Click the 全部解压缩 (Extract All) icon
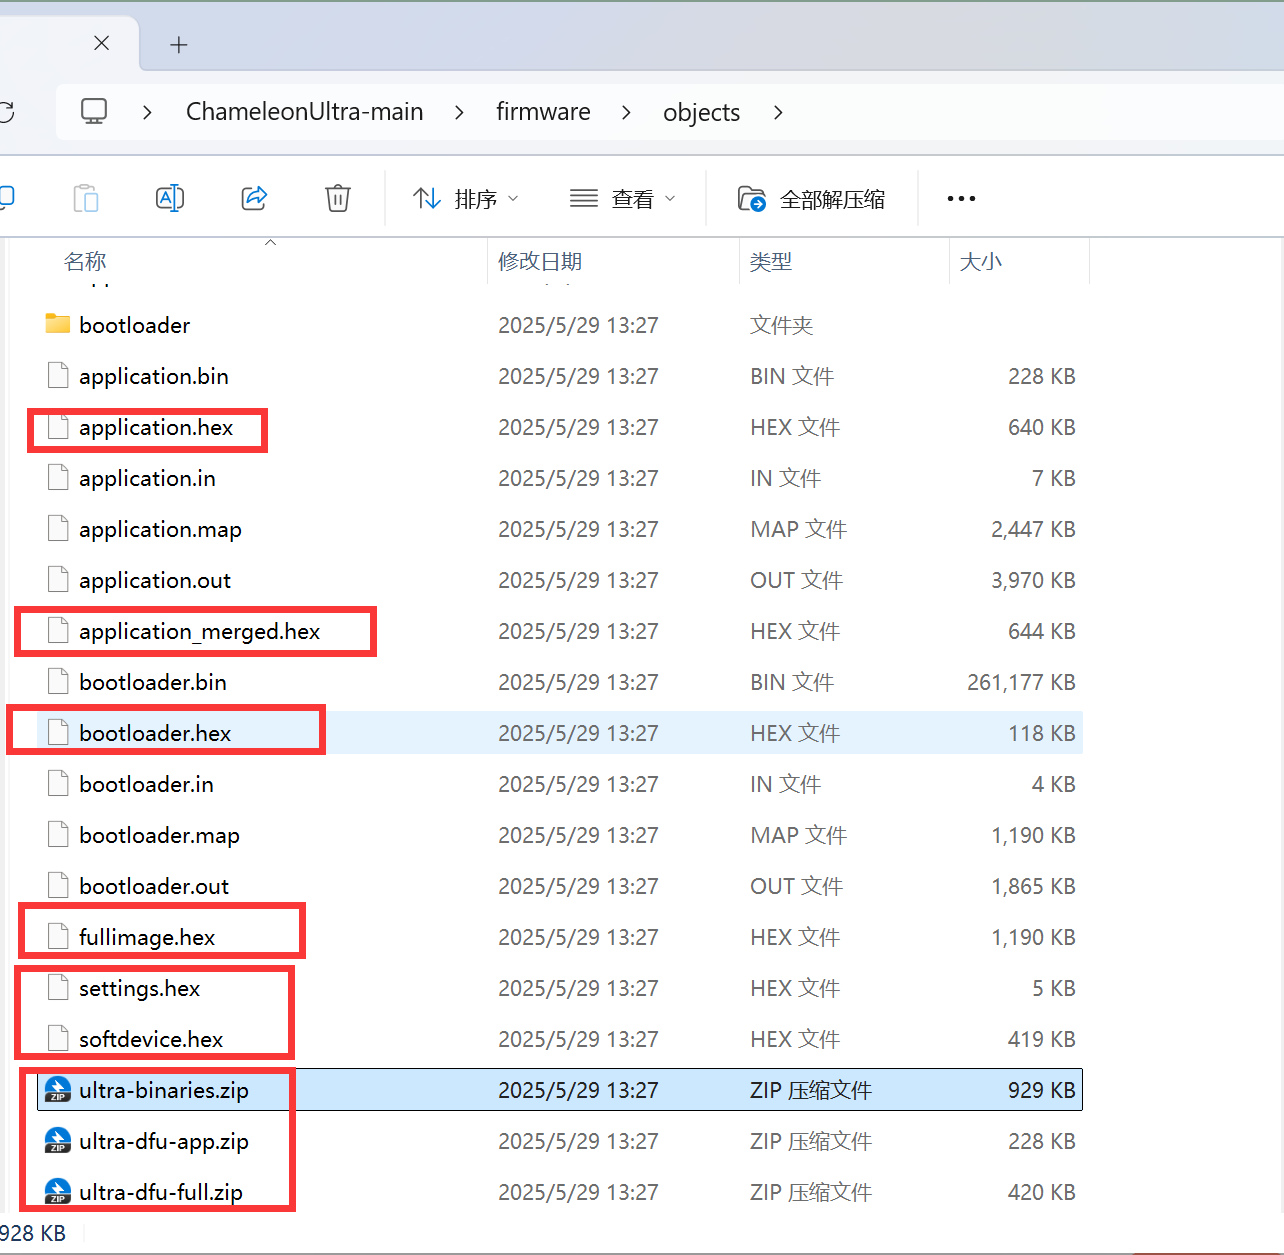 (812, 198)
